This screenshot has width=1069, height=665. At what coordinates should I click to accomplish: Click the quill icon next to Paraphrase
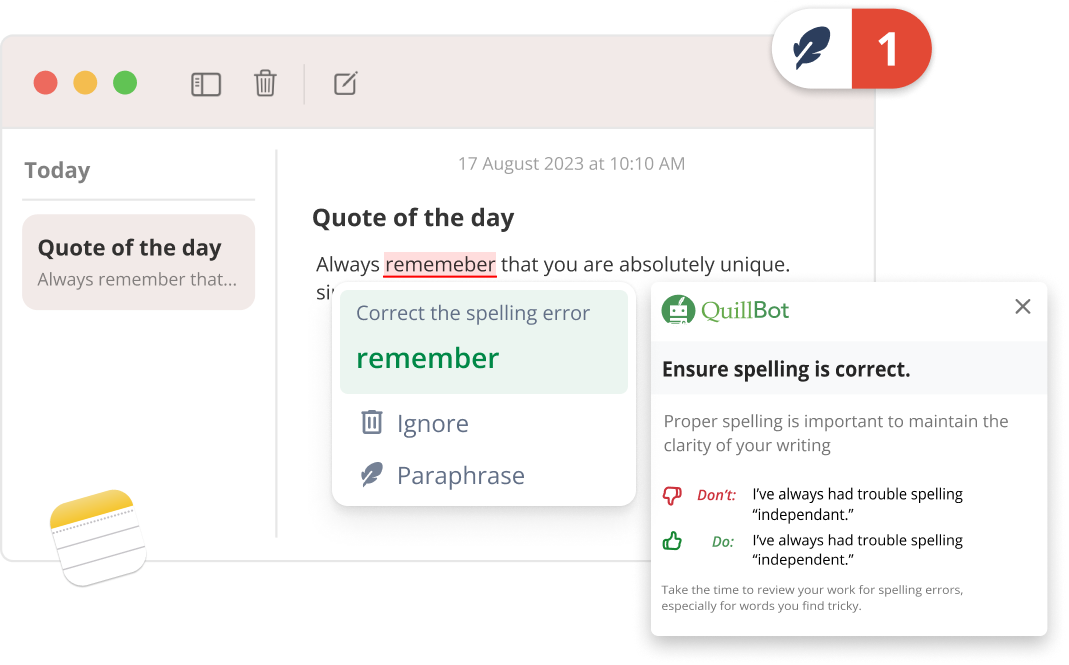(x=371, y=475)
